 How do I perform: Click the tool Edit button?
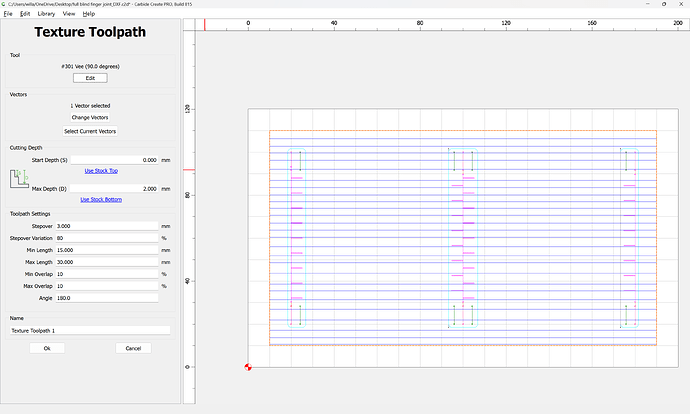pos(90,78)
